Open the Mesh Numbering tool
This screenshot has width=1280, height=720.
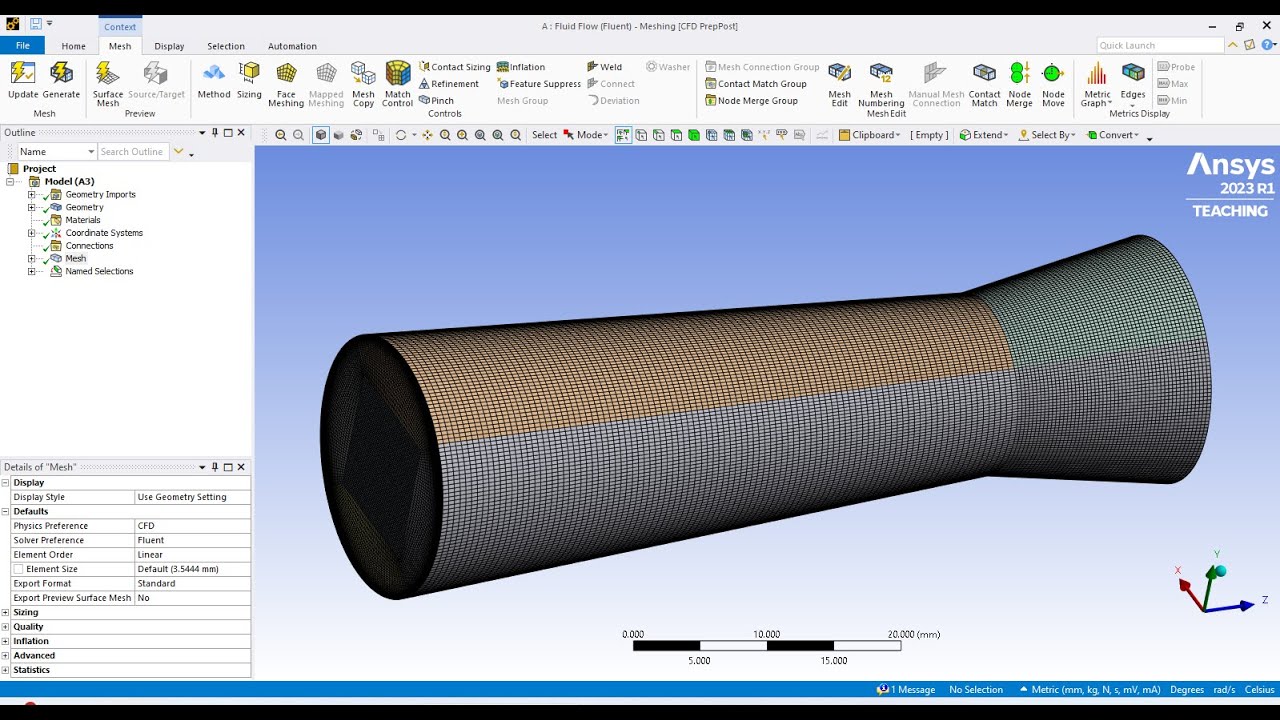pos(881,84)
